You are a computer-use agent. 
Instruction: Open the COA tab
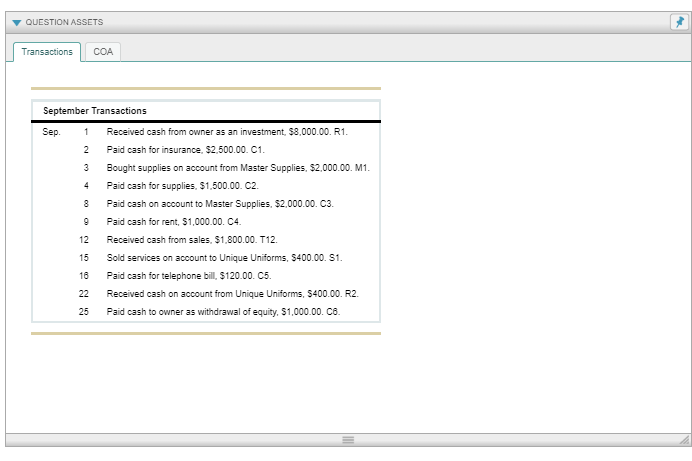pos(103,52)
